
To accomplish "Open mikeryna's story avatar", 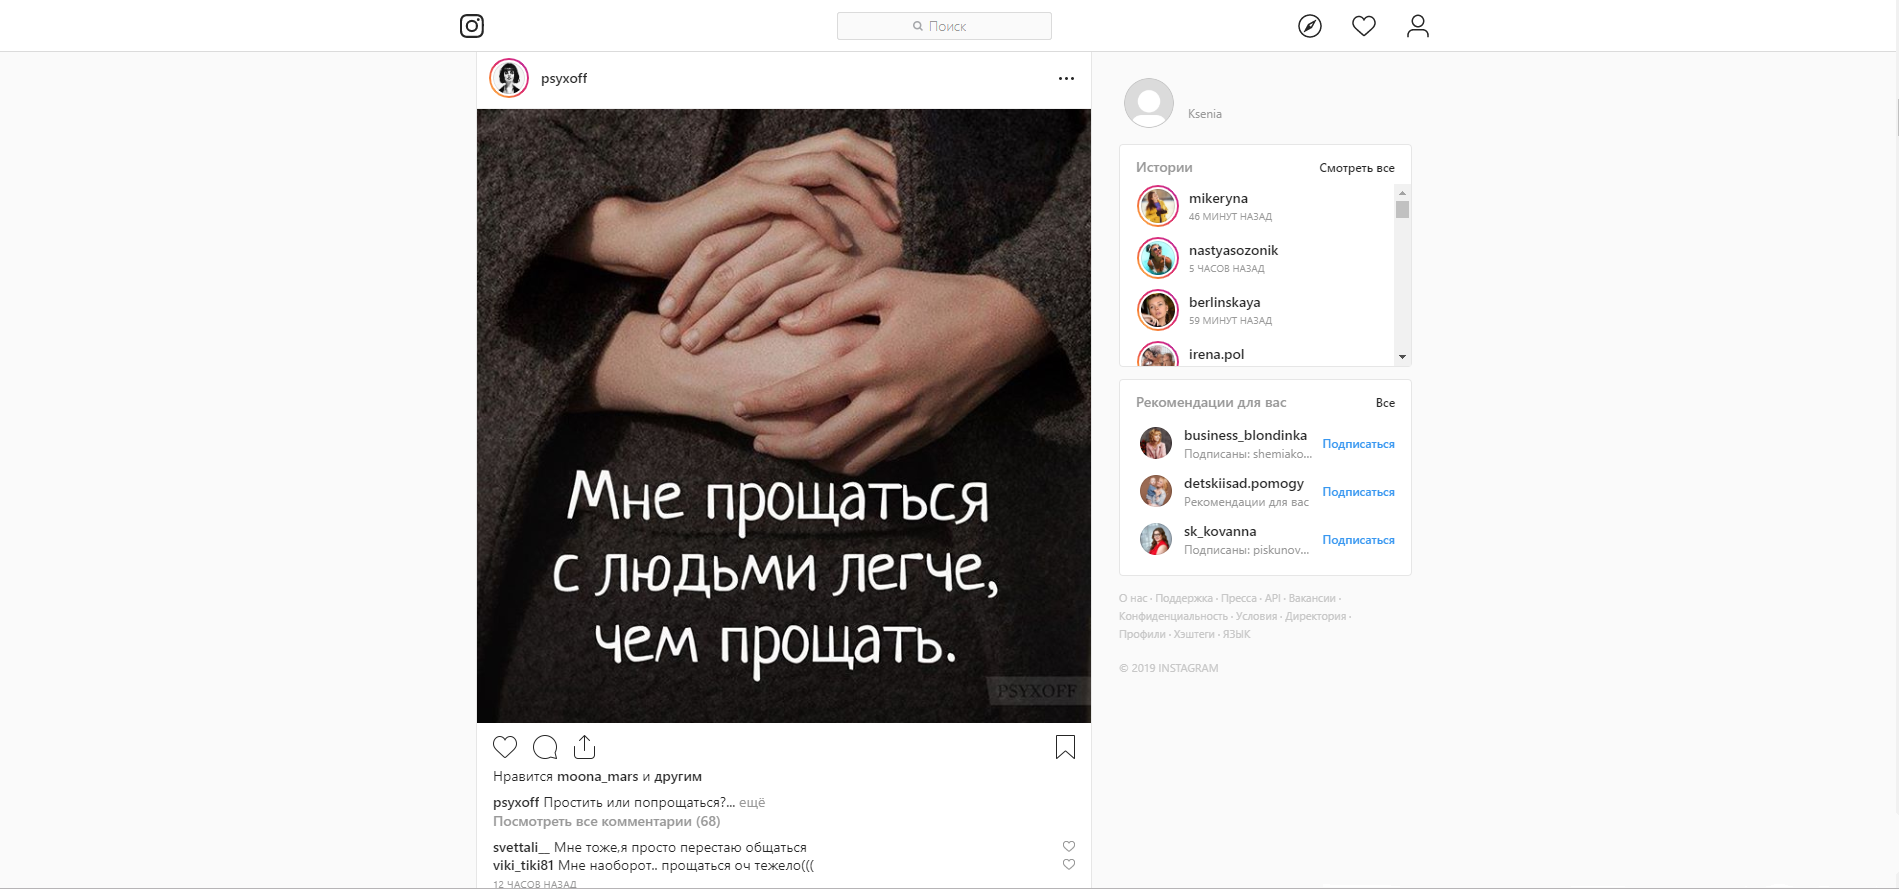I will pyautogui.click(x=1158, y=207).
